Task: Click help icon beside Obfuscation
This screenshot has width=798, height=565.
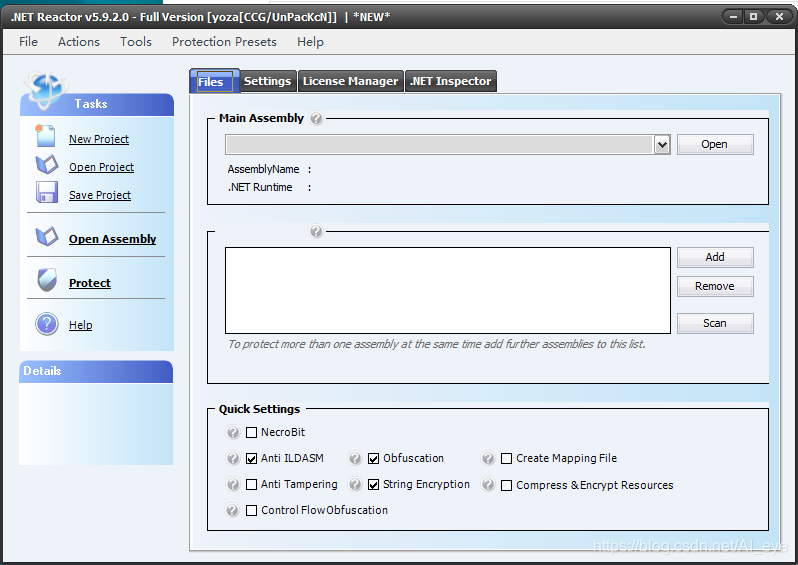Action: click(355, 459)
